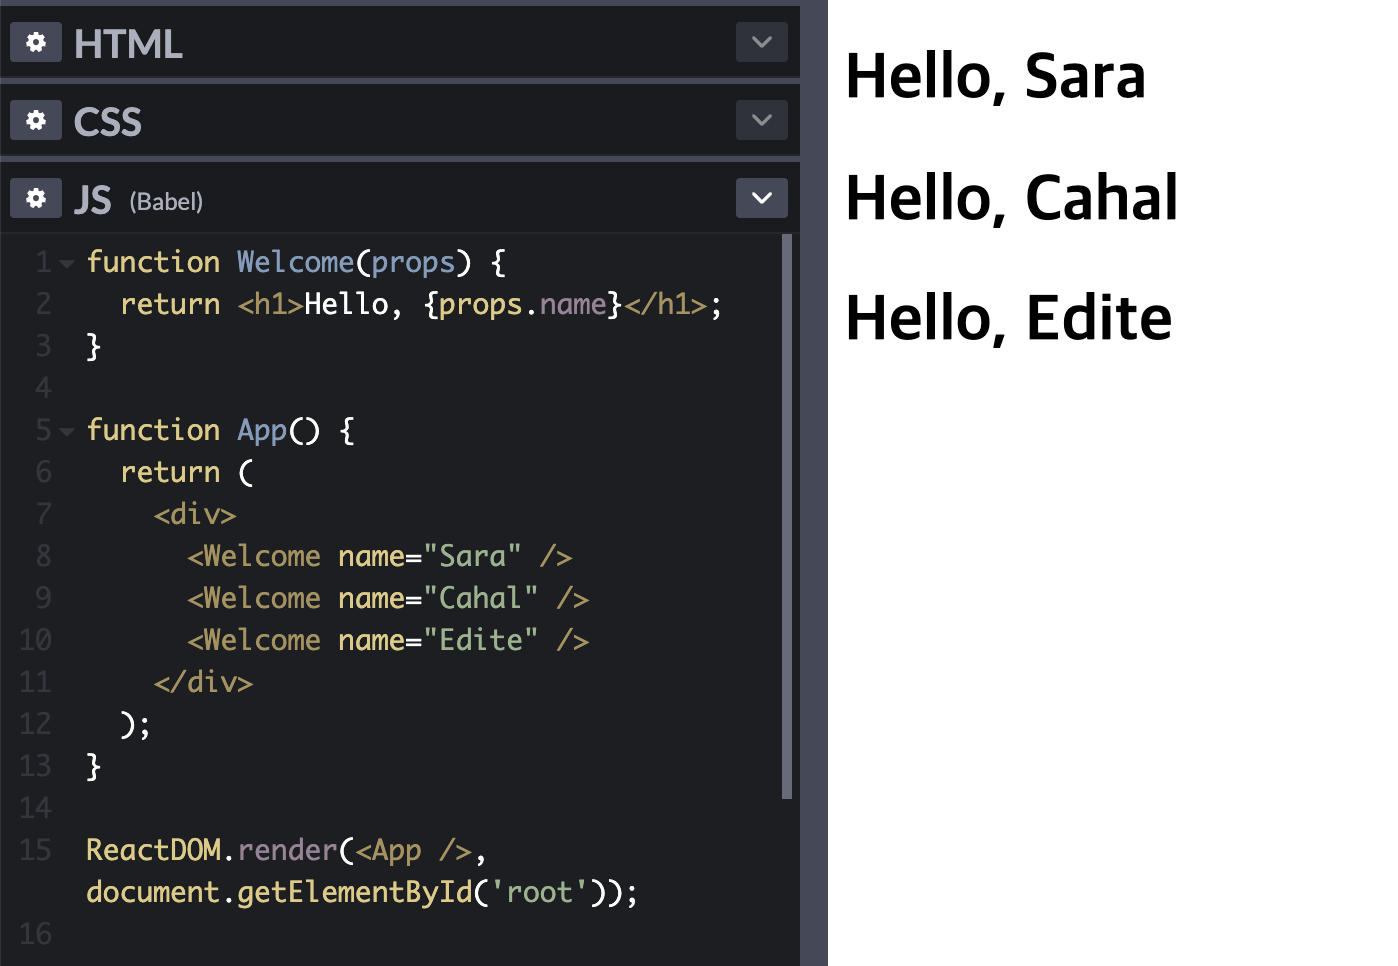
Task: Click the opening <div> tag on line 7
Action: click(195, 514)
